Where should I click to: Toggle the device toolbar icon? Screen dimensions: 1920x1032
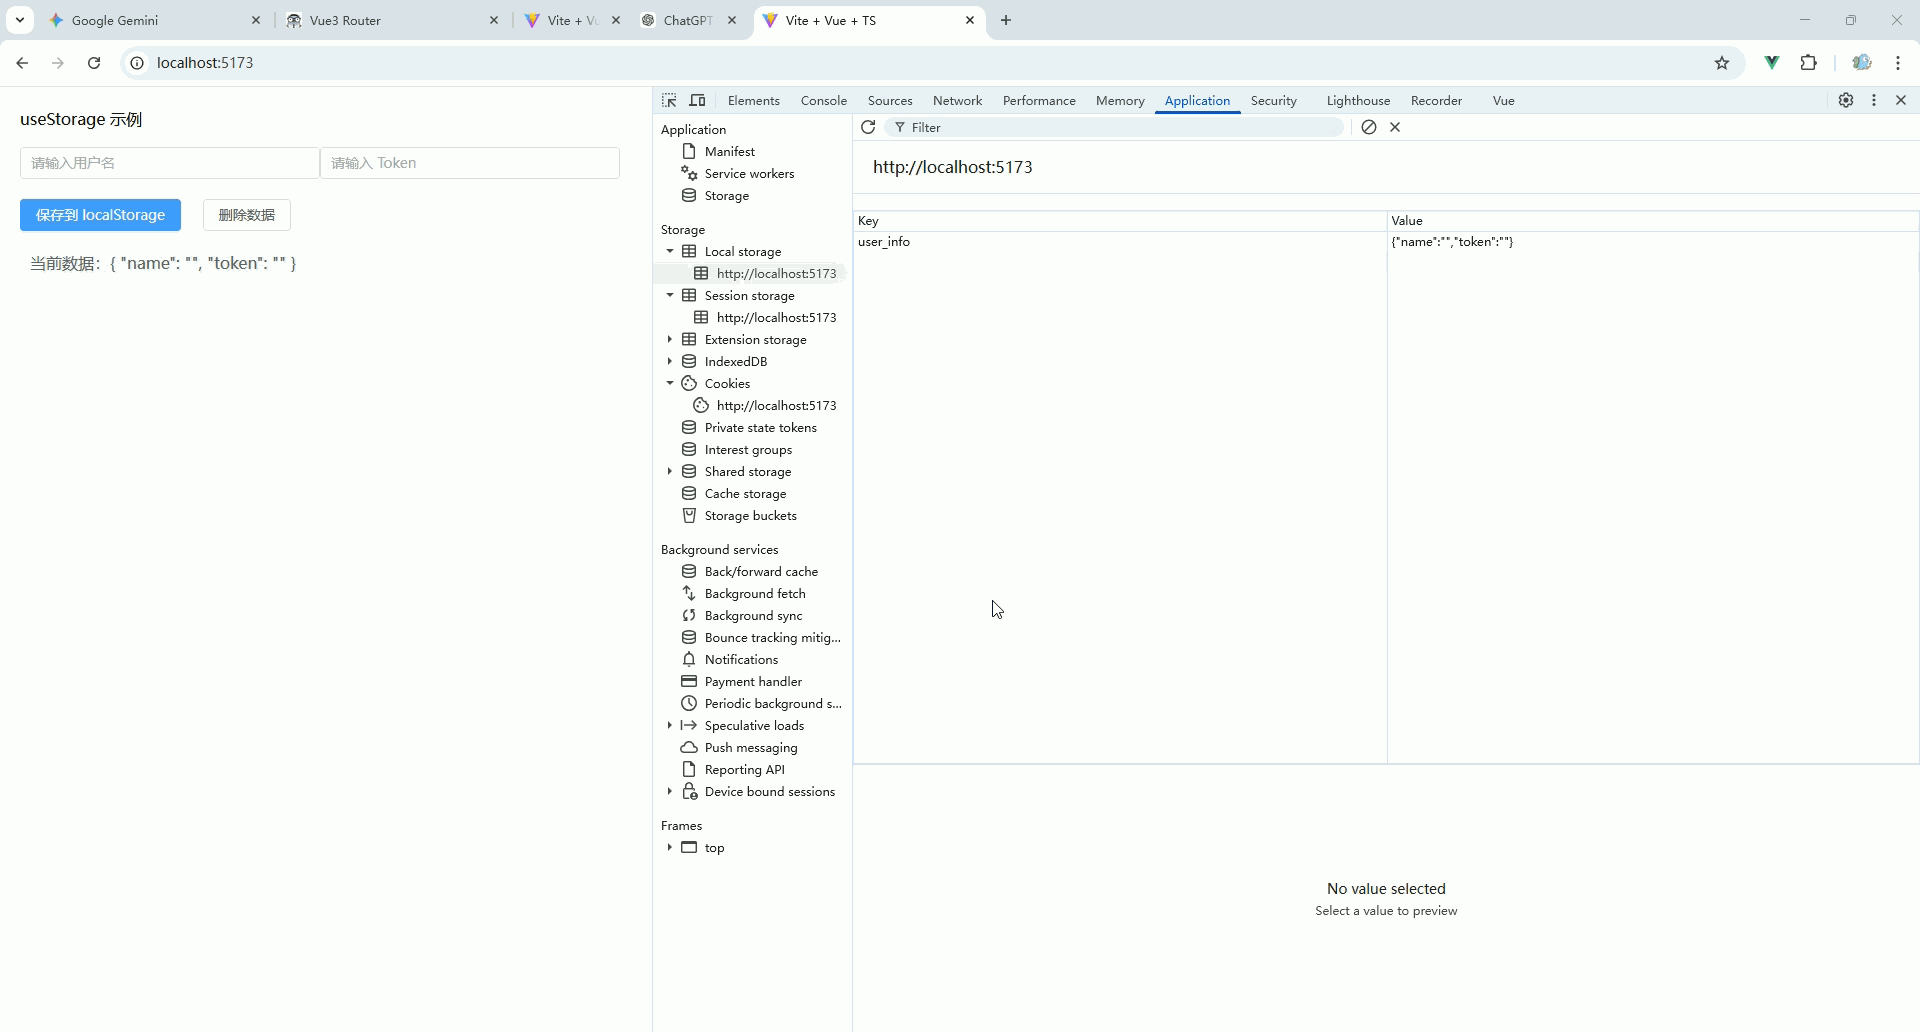coord(698,100)
